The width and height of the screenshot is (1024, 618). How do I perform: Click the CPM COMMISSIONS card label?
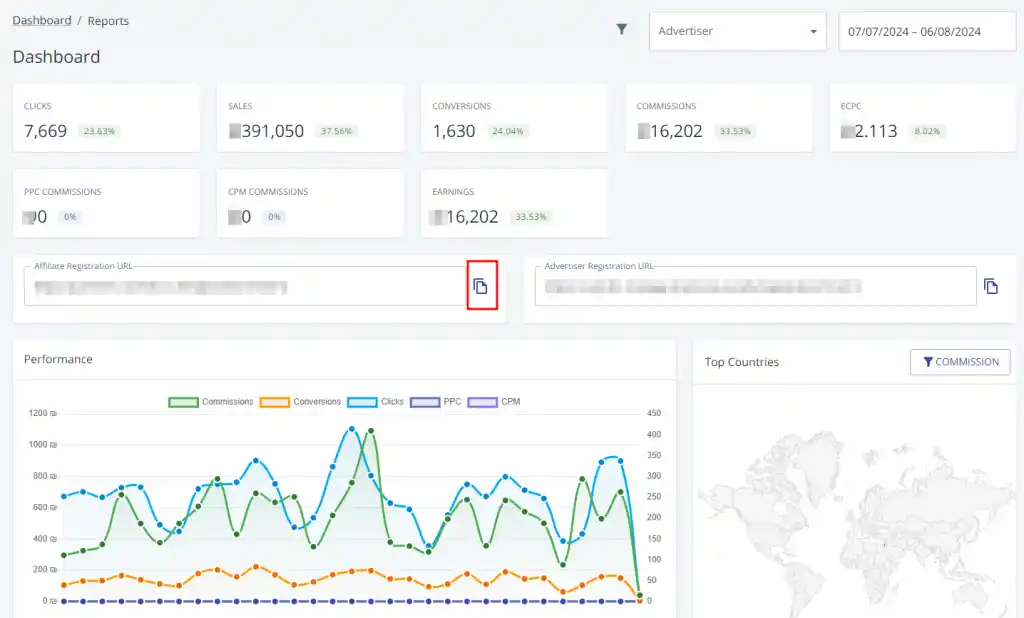click(268, 192)
